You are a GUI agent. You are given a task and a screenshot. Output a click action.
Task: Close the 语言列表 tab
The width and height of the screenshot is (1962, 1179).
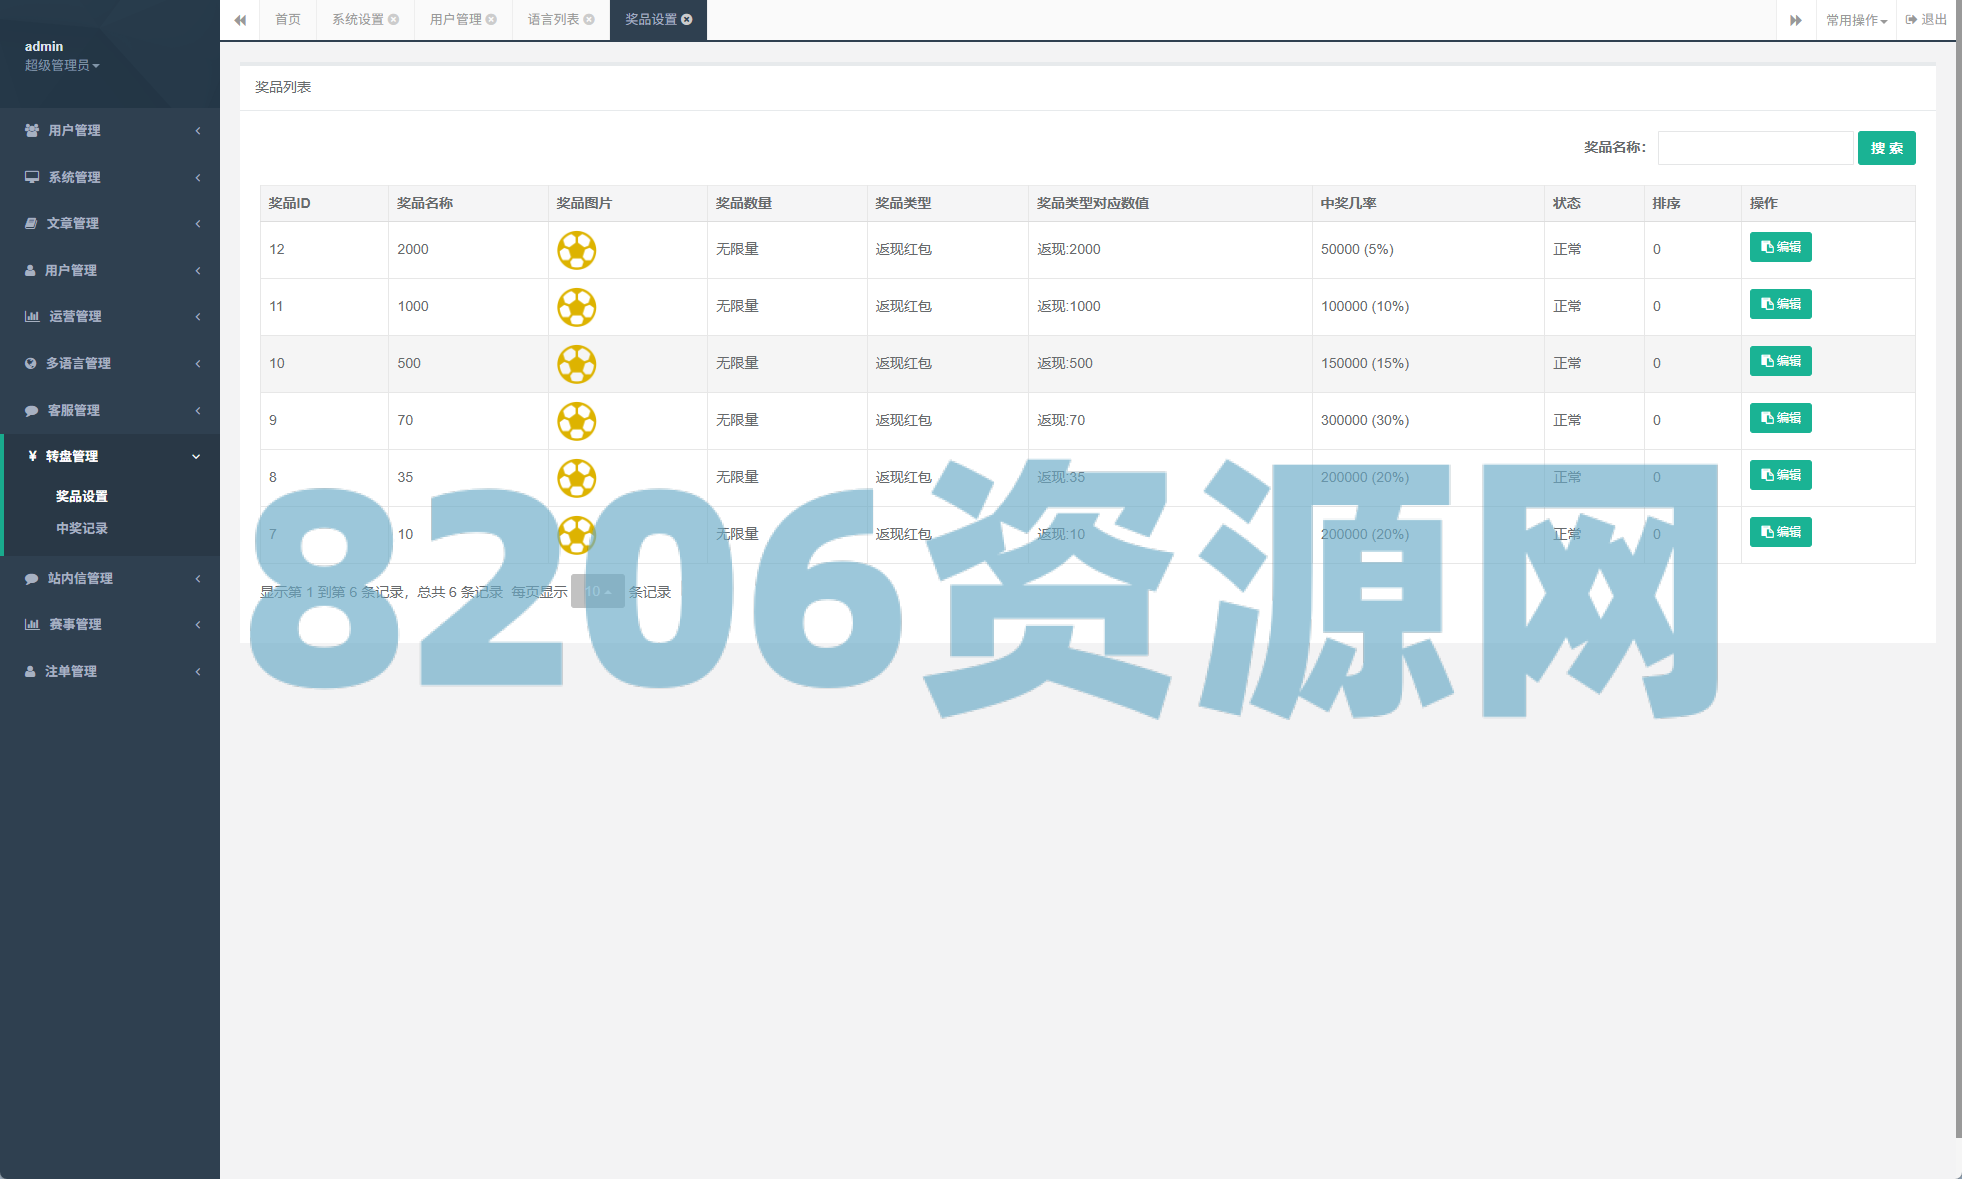[x=589, y=20]
